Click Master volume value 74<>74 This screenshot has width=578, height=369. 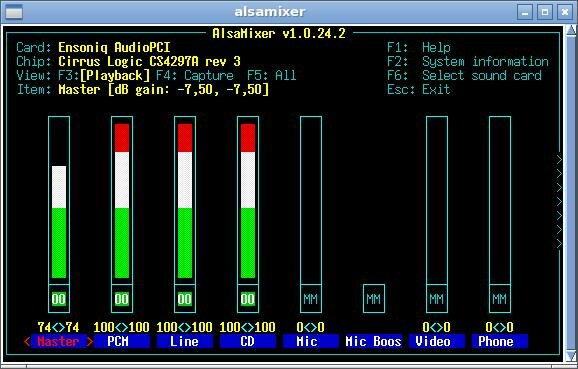coord(59,327)
